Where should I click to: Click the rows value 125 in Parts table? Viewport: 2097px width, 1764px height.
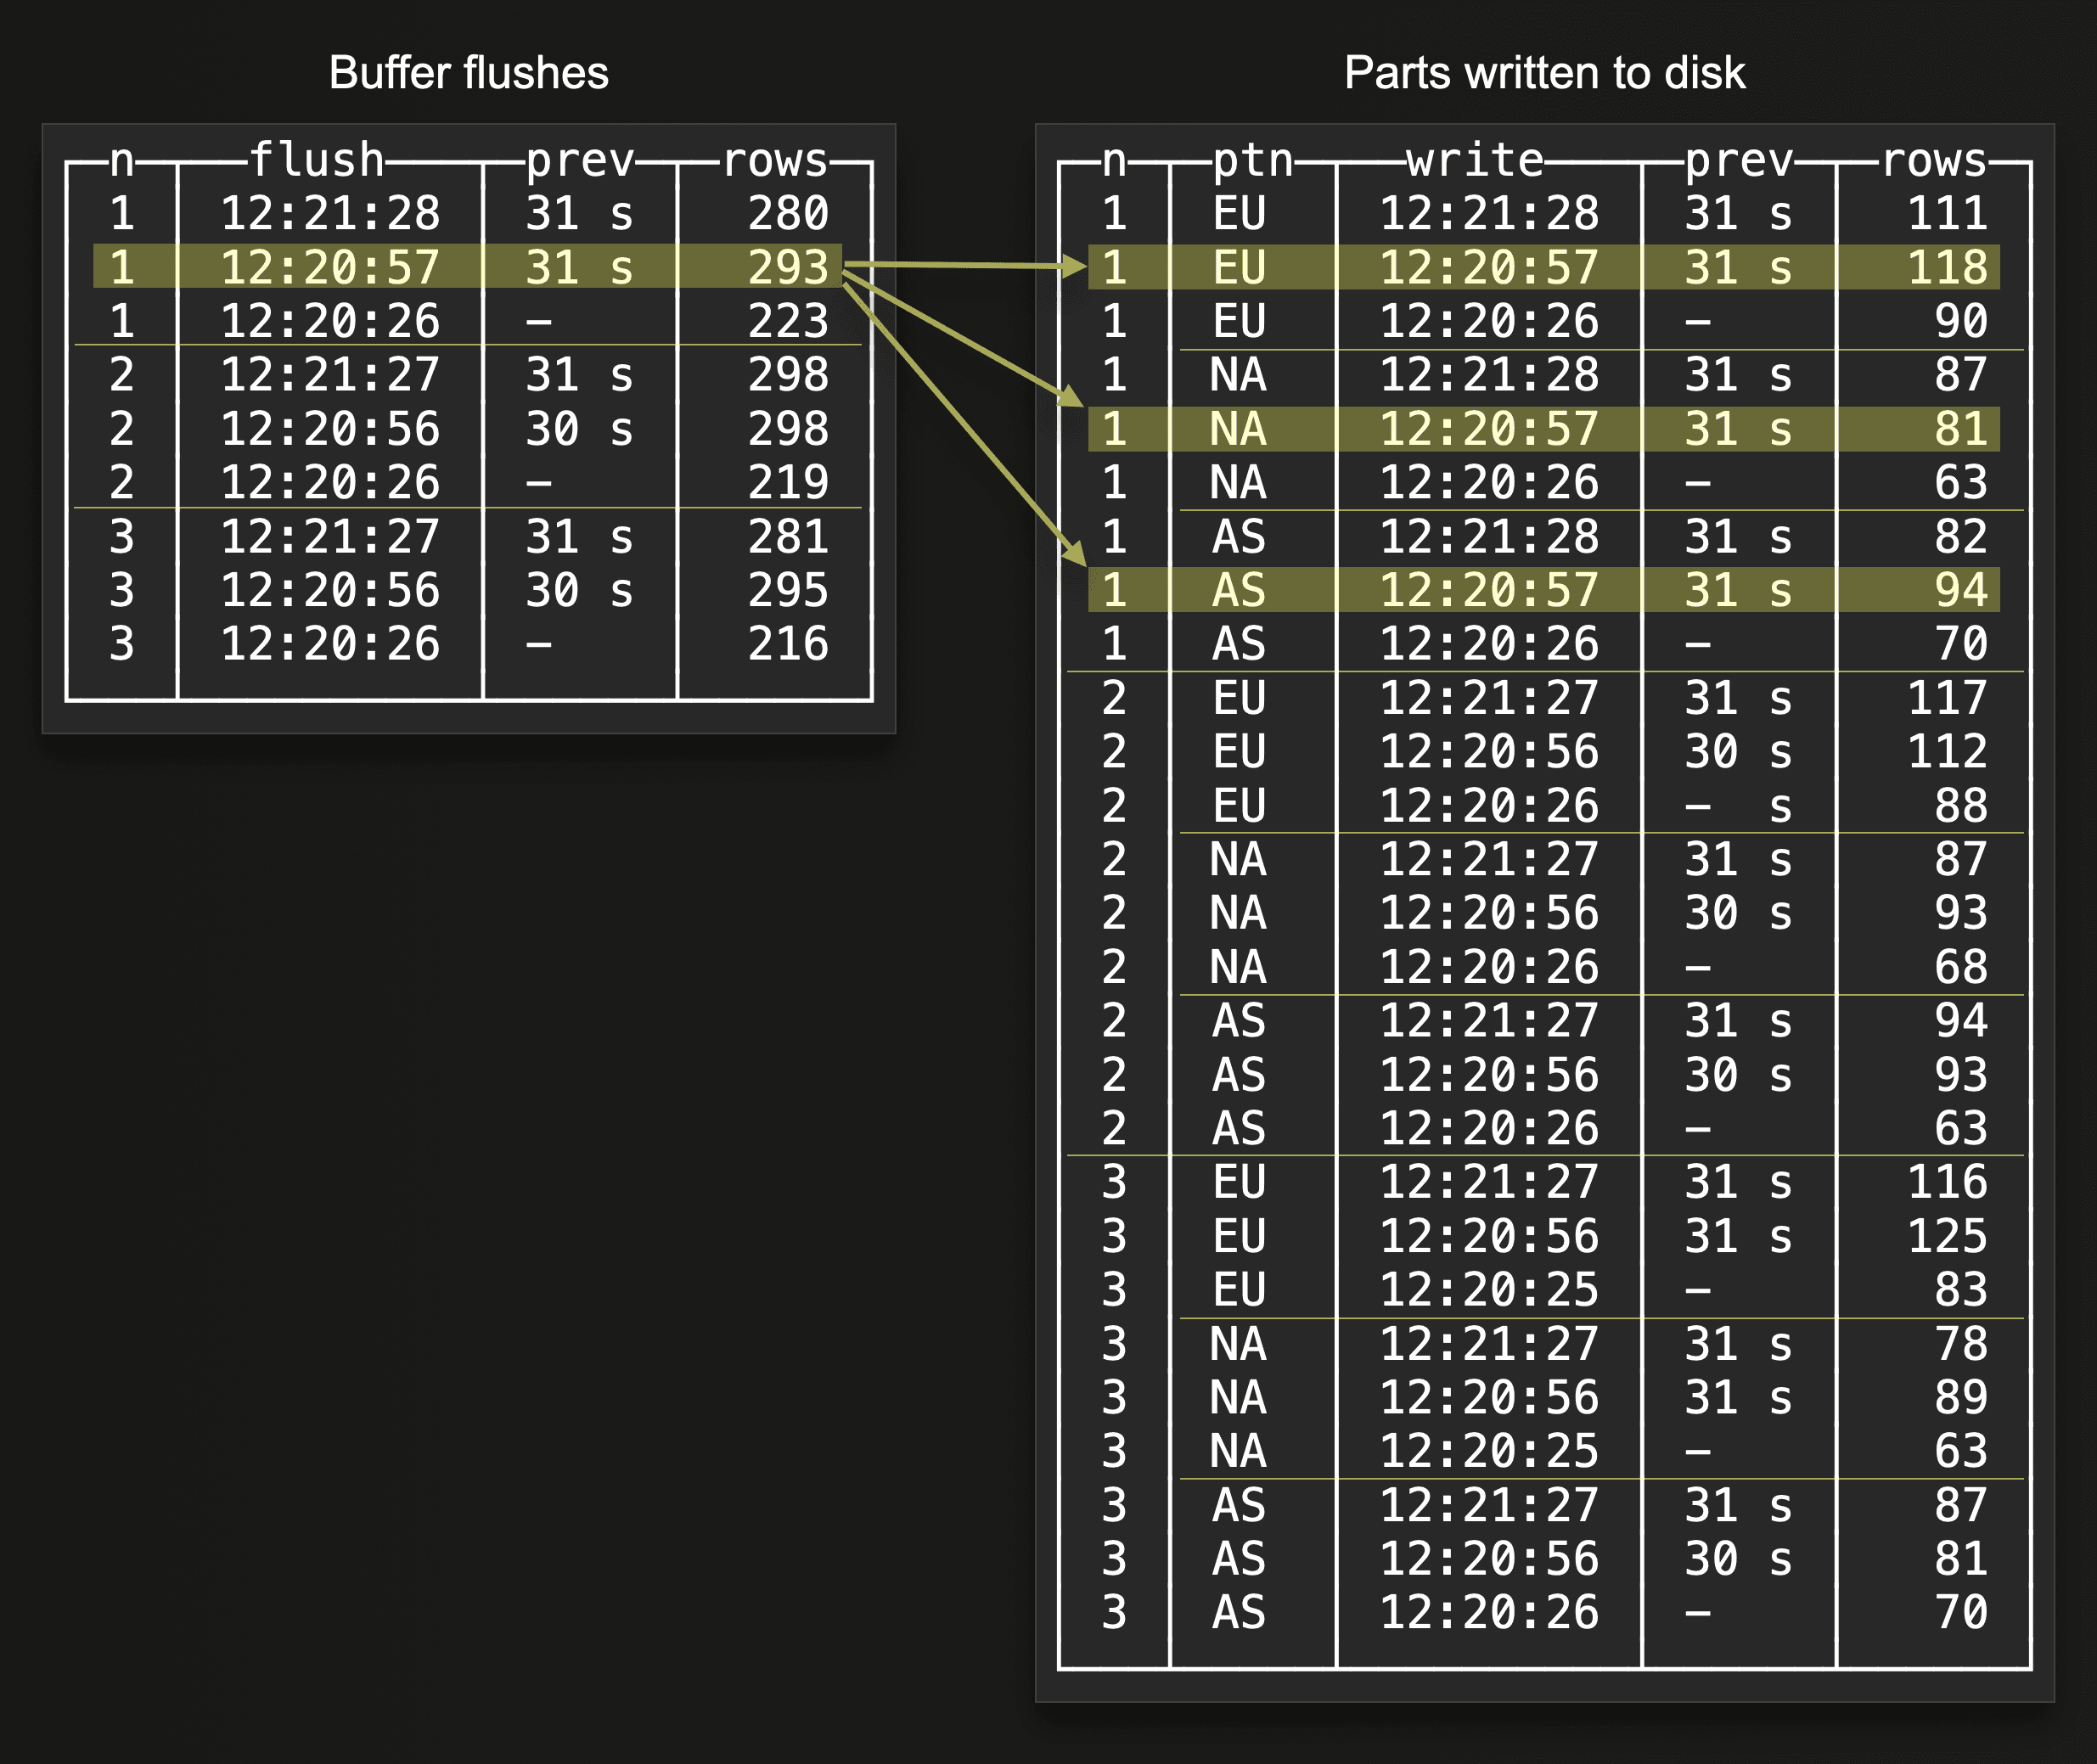[1947, 1236]
